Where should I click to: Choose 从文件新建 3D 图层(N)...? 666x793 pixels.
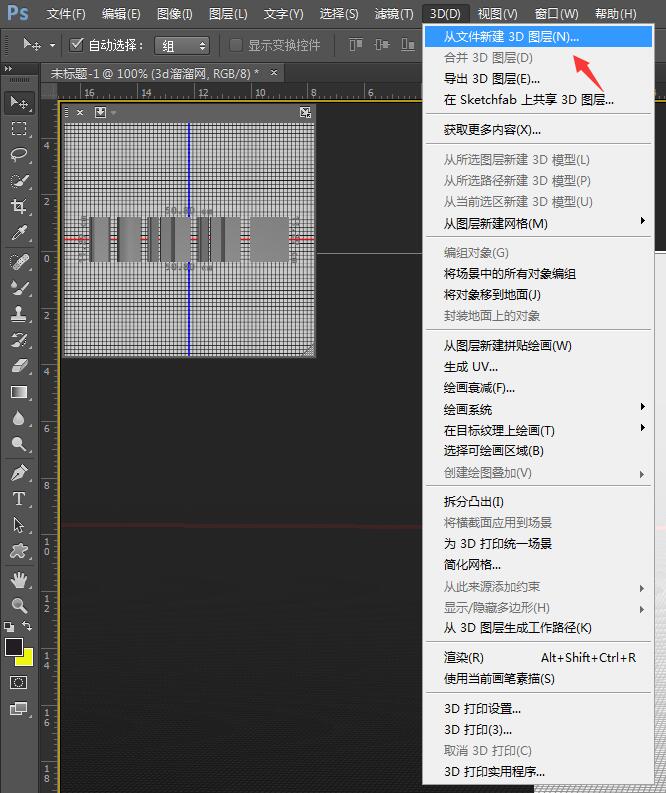(x=538, y=36)
